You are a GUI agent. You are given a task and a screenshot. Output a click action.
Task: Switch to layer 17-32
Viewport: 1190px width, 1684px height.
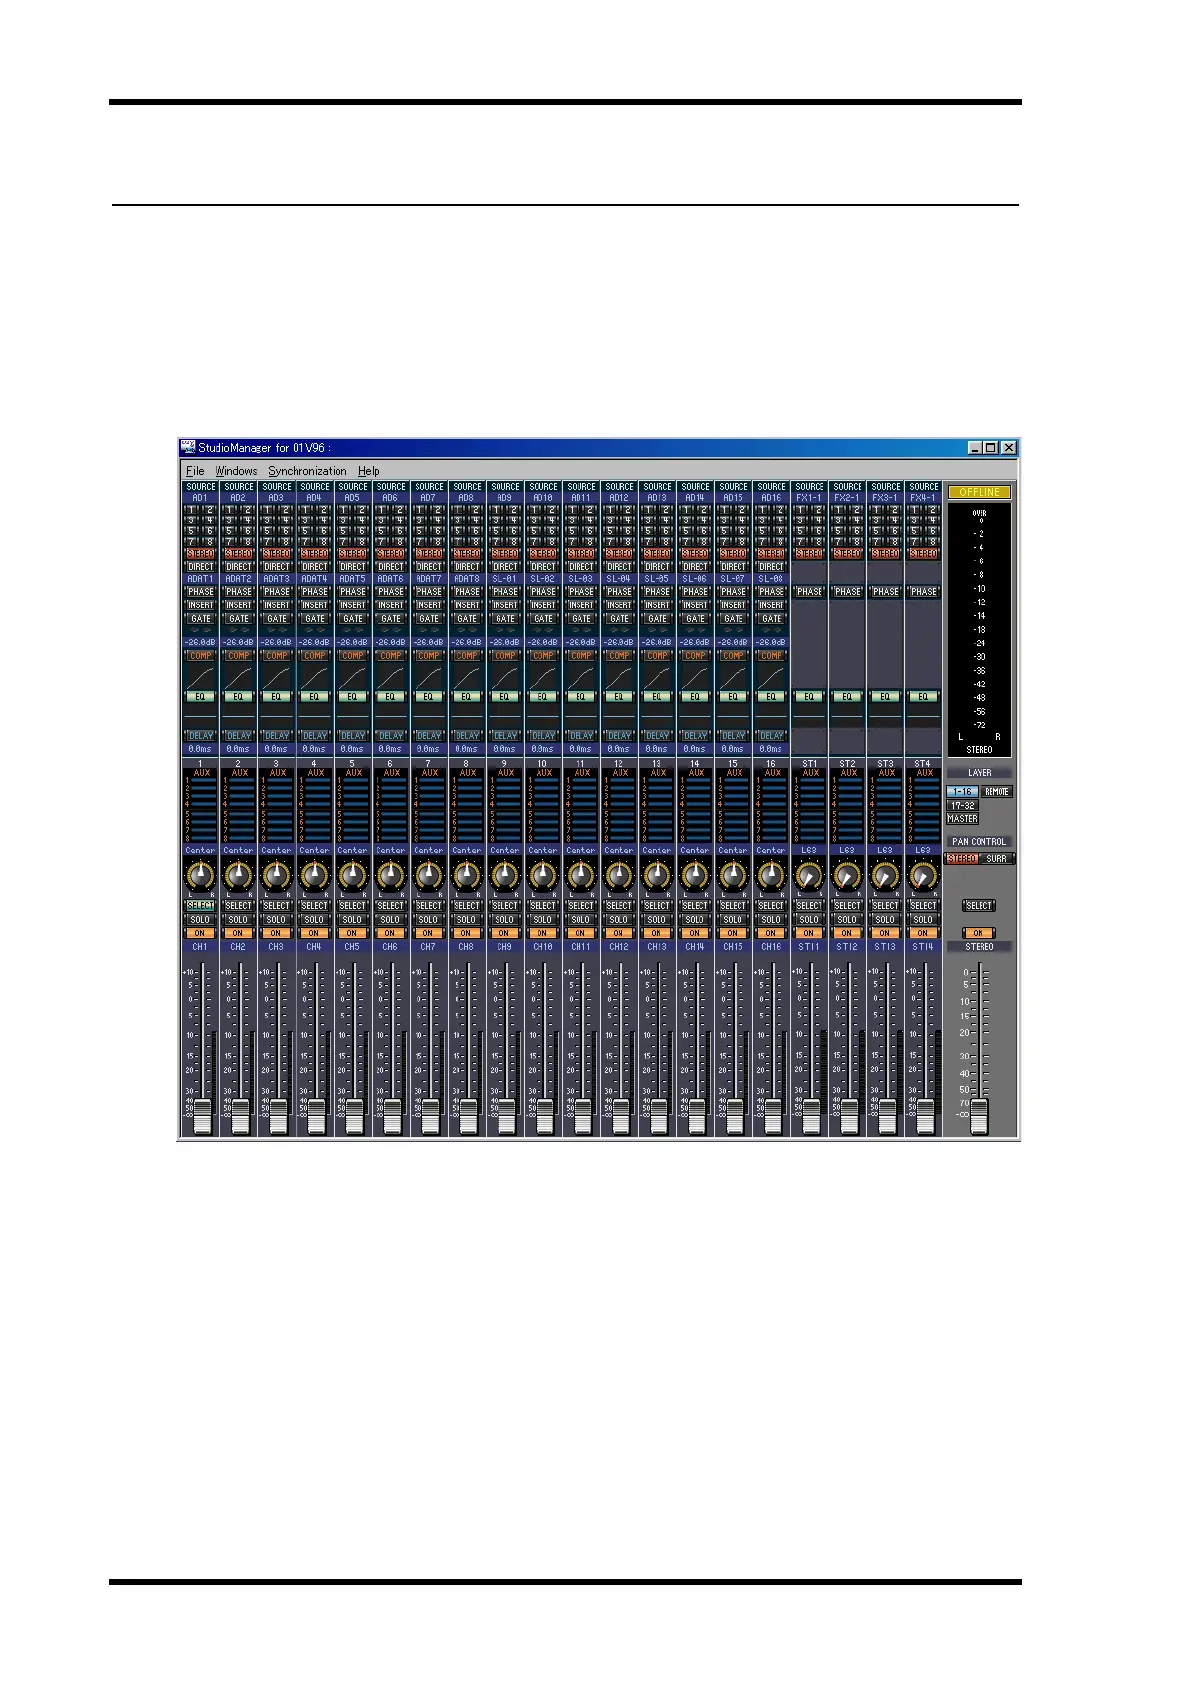tap(963, 805)
